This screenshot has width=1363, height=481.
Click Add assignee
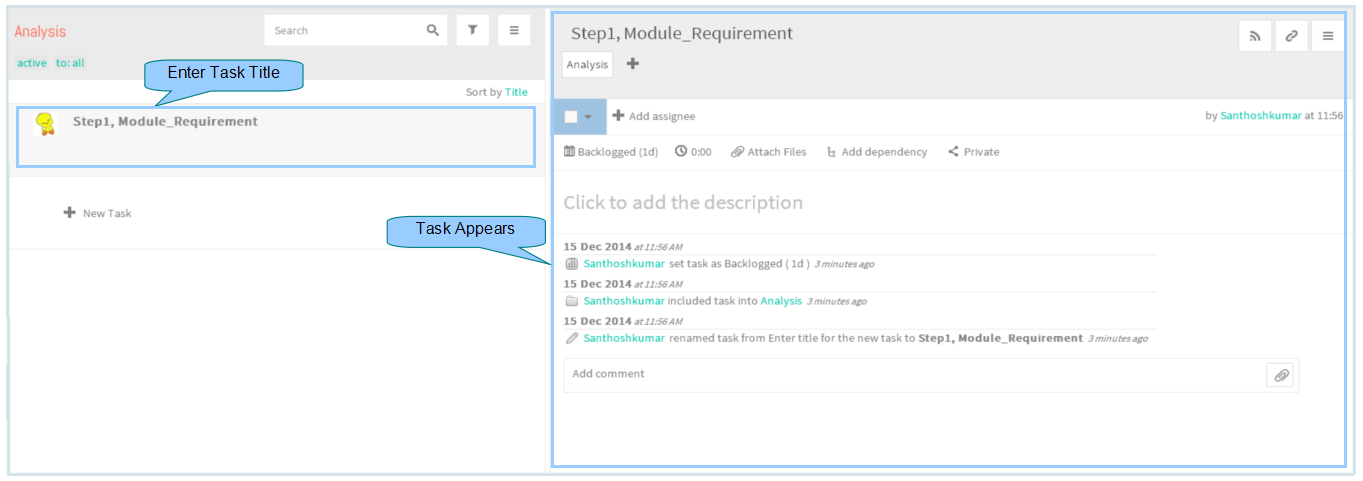(x=654, y=116)
